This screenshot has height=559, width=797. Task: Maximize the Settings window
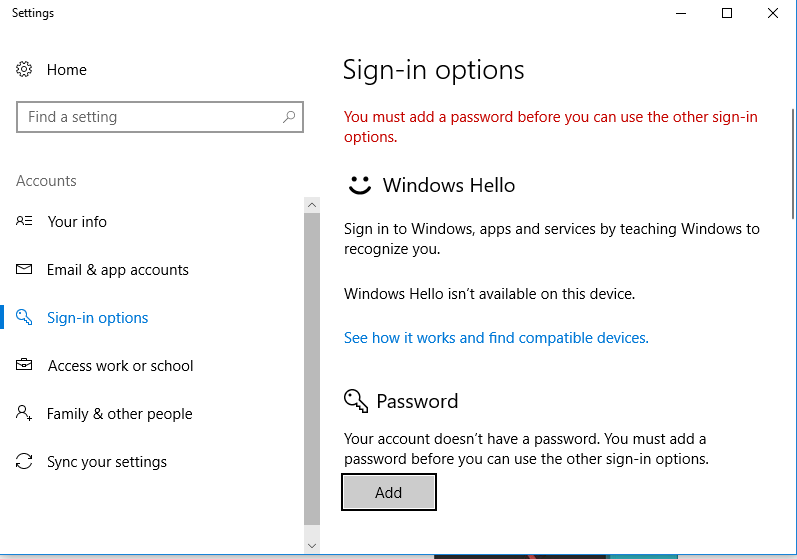tap(727, 13)
